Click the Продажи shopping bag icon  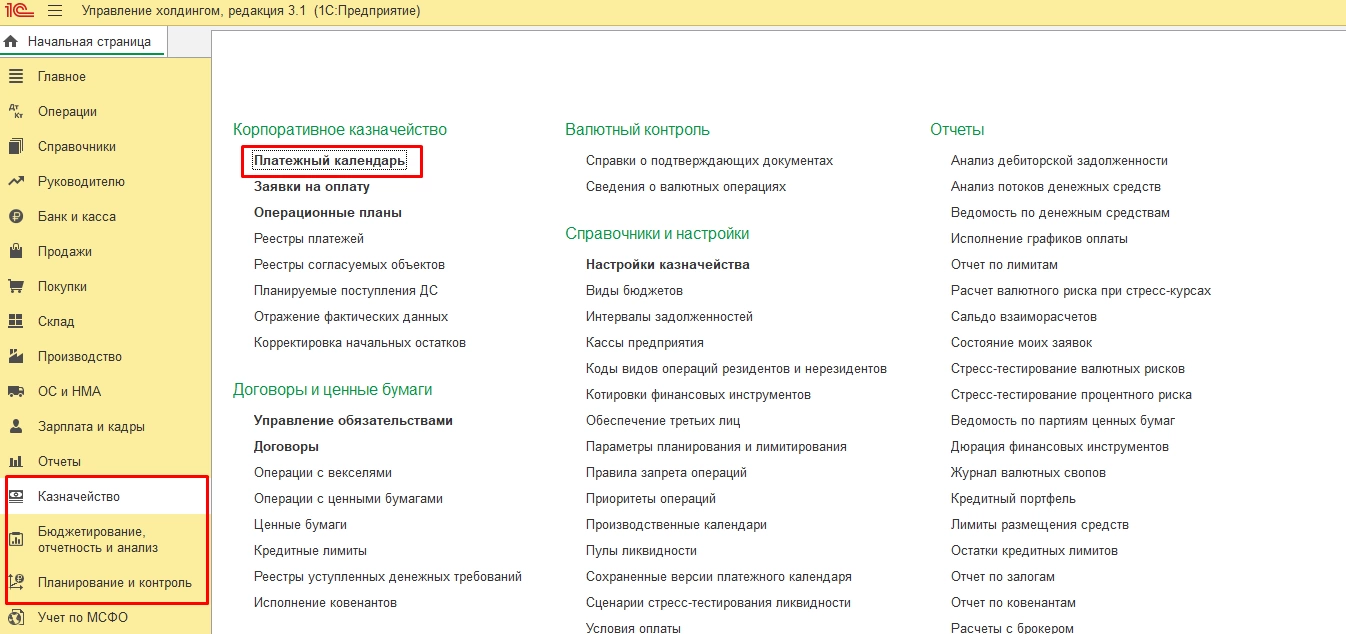(16, 252)
